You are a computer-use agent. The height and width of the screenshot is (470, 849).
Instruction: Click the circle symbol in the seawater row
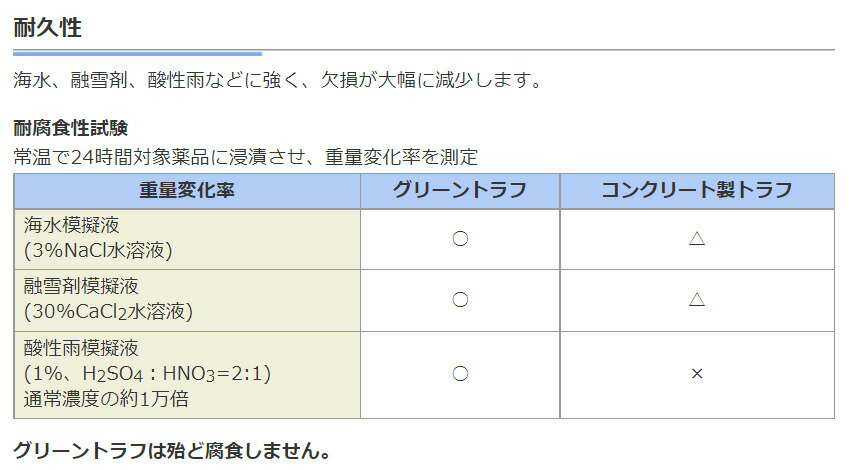coord(460,239)
